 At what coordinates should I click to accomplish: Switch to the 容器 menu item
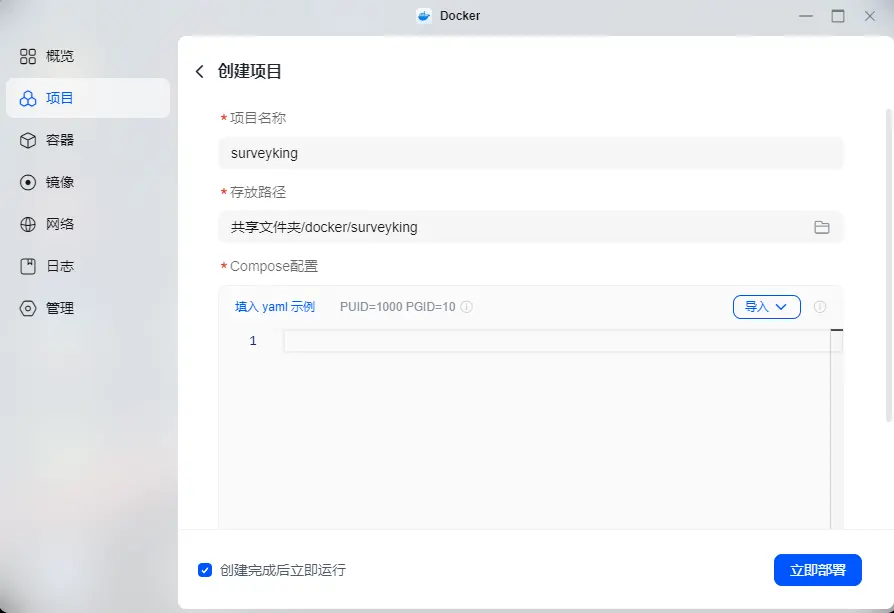coord(88,140)
